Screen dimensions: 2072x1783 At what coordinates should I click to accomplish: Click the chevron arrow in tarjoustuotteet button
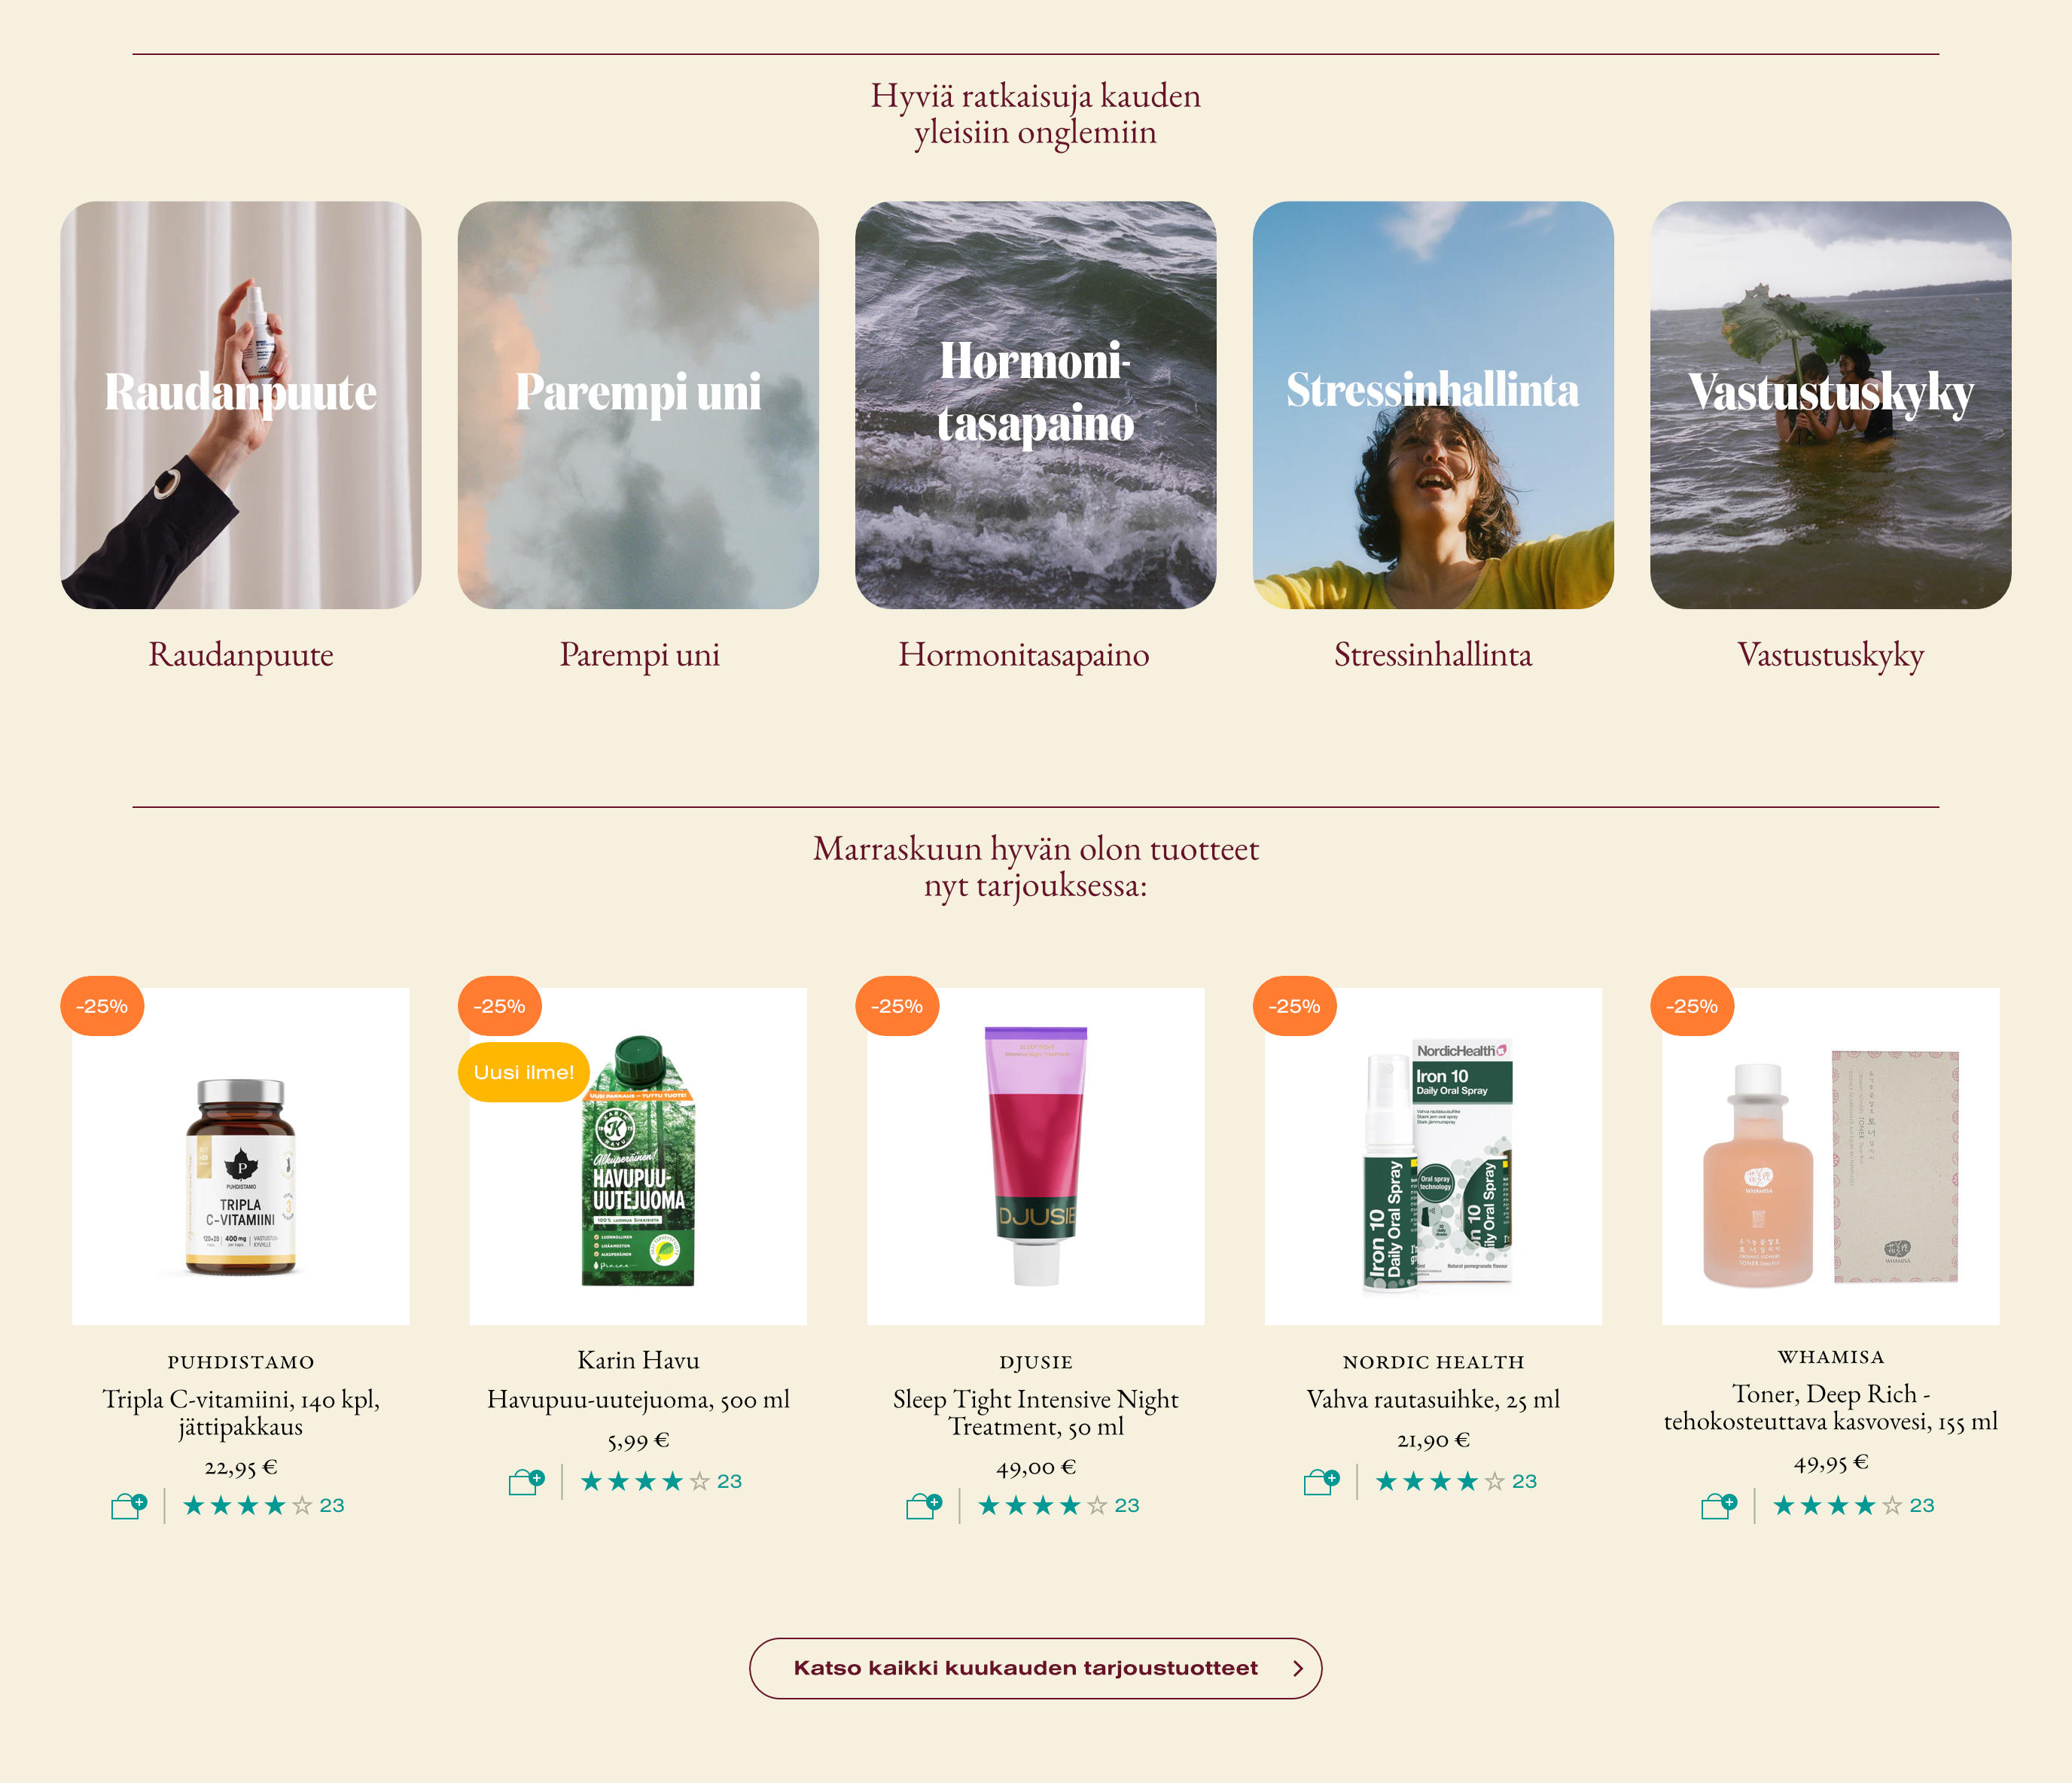coord(1298,1668)
